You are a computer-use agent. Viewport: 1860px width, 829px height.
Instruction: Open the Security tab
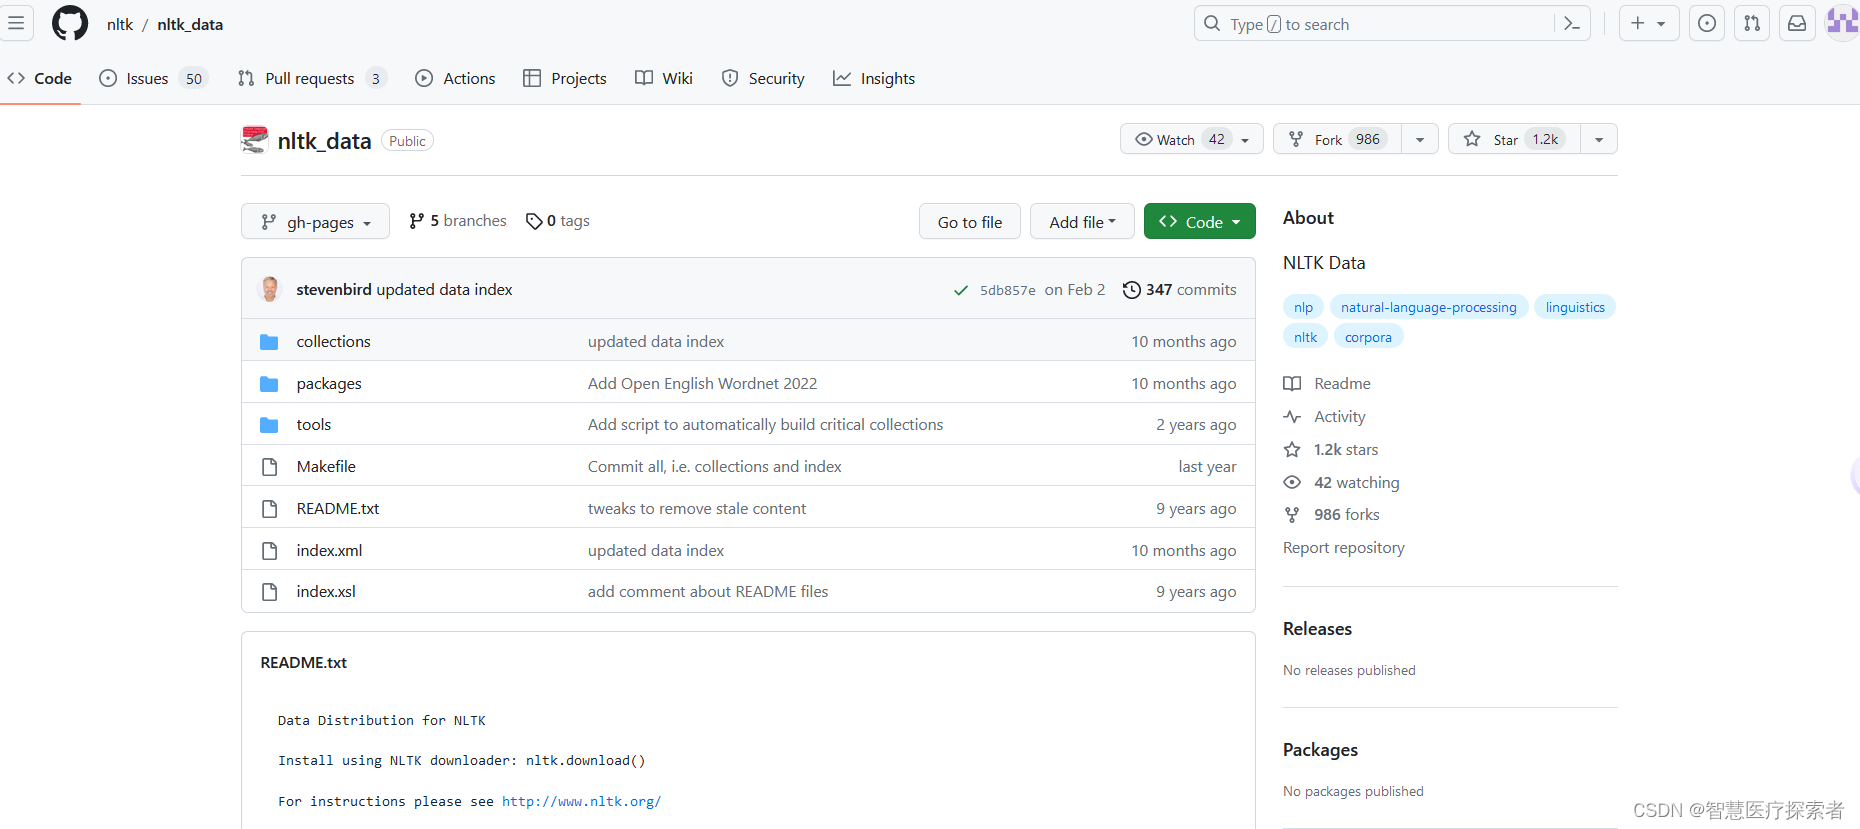point(763,78)
